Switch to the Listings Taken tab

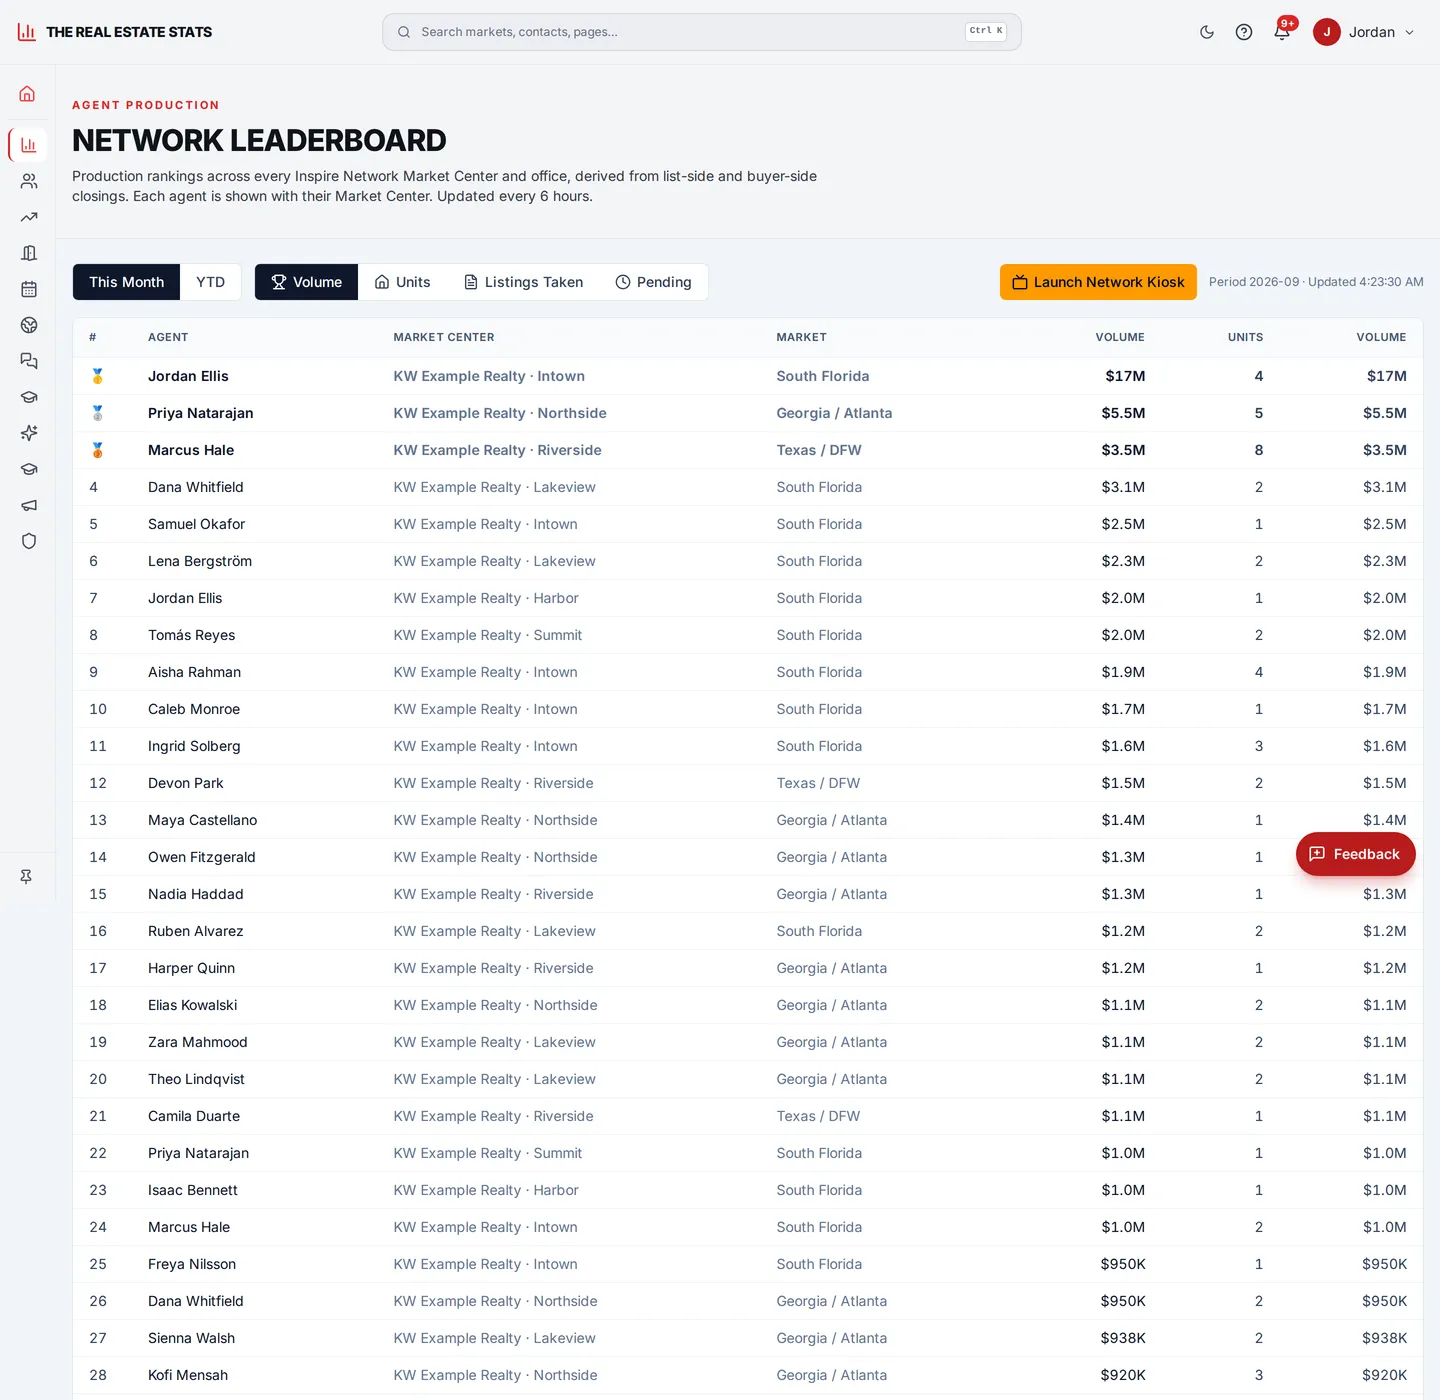pos(523,282)
